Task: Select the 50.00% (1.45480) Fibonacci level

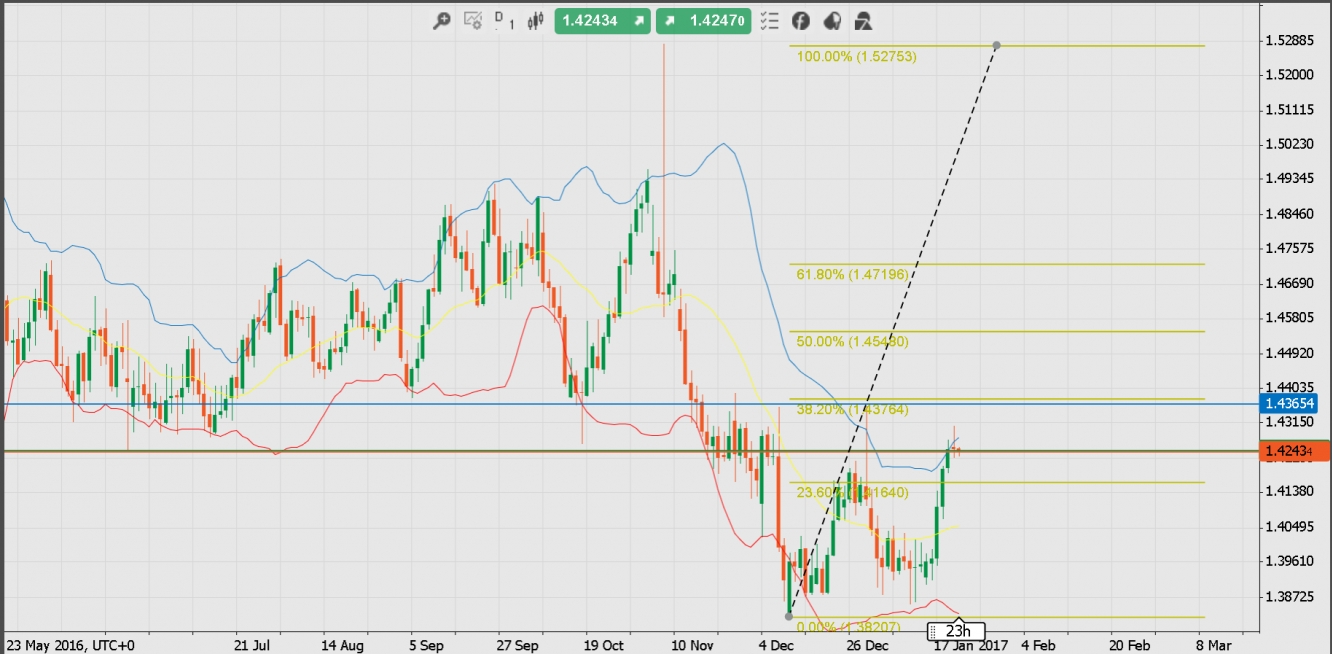Action: coord(852,341)
